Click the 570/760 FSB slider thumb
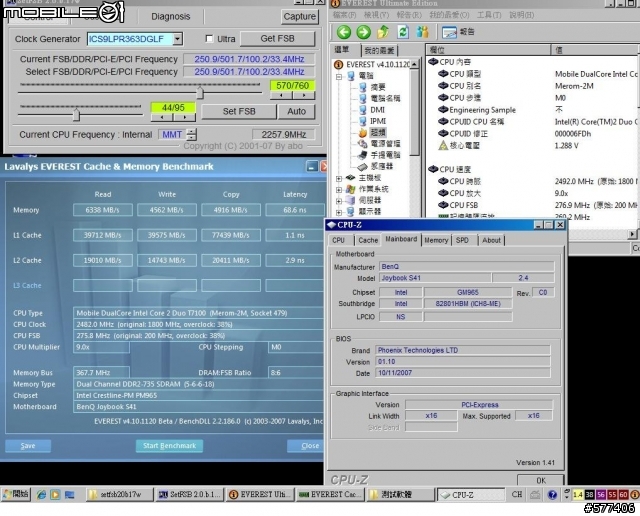This screenshot has width=640, height=516. [x=200, y=92]
